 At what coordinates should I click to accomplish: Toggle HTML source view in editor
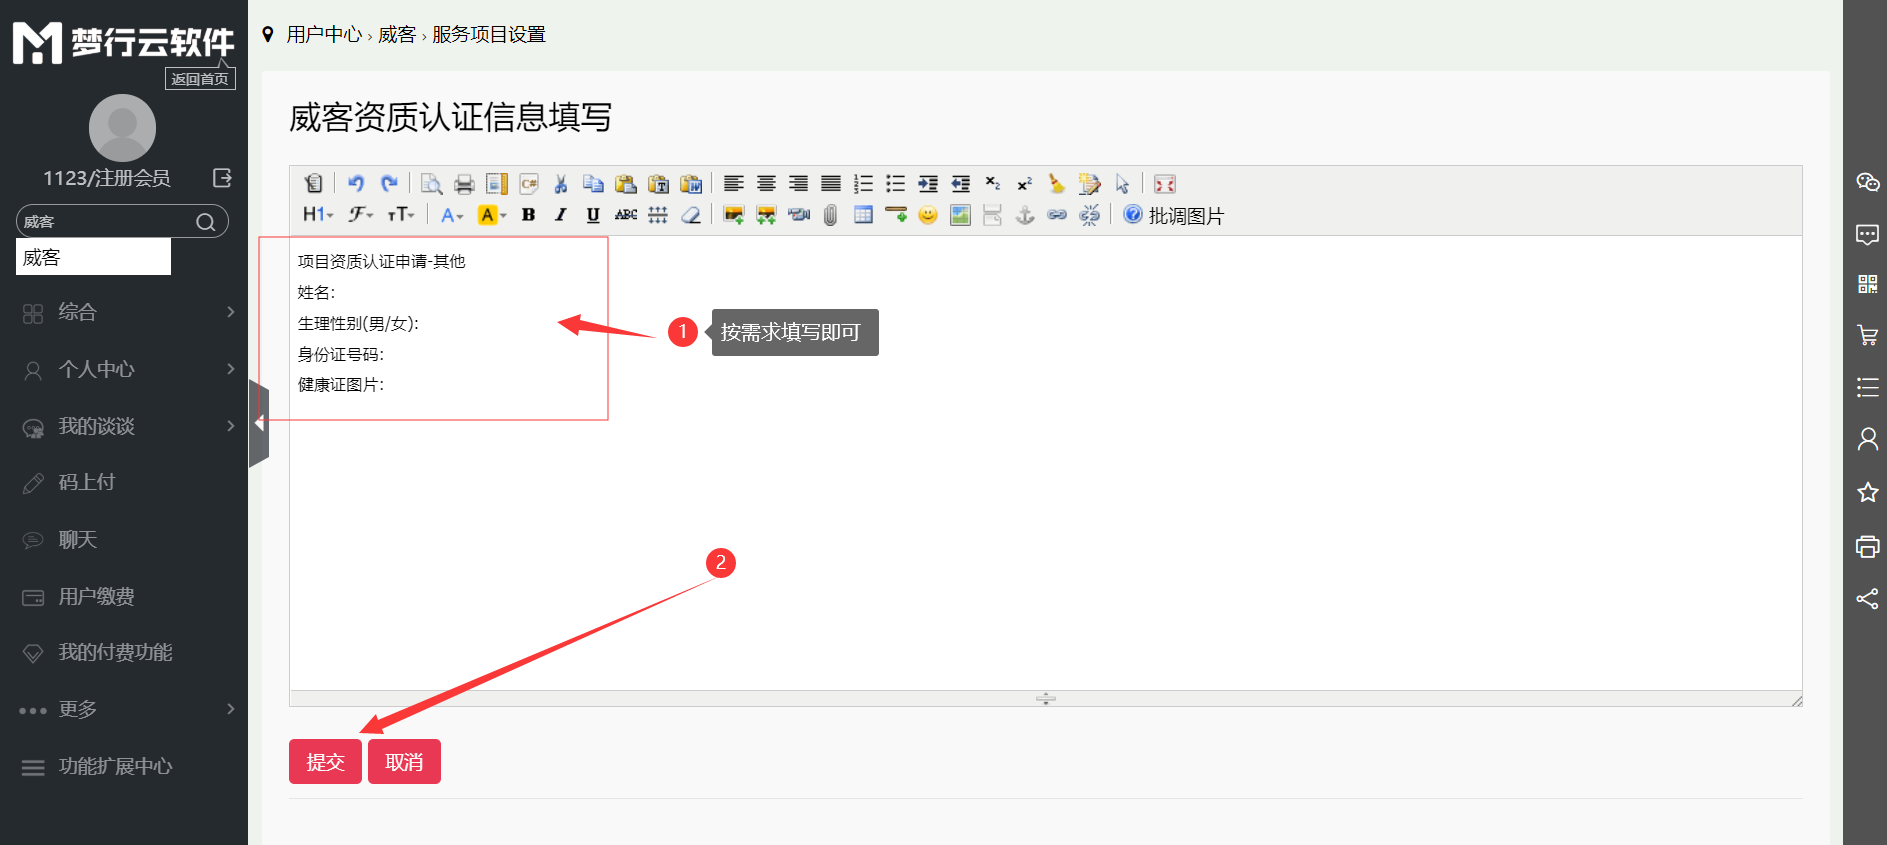click(314, 184)
